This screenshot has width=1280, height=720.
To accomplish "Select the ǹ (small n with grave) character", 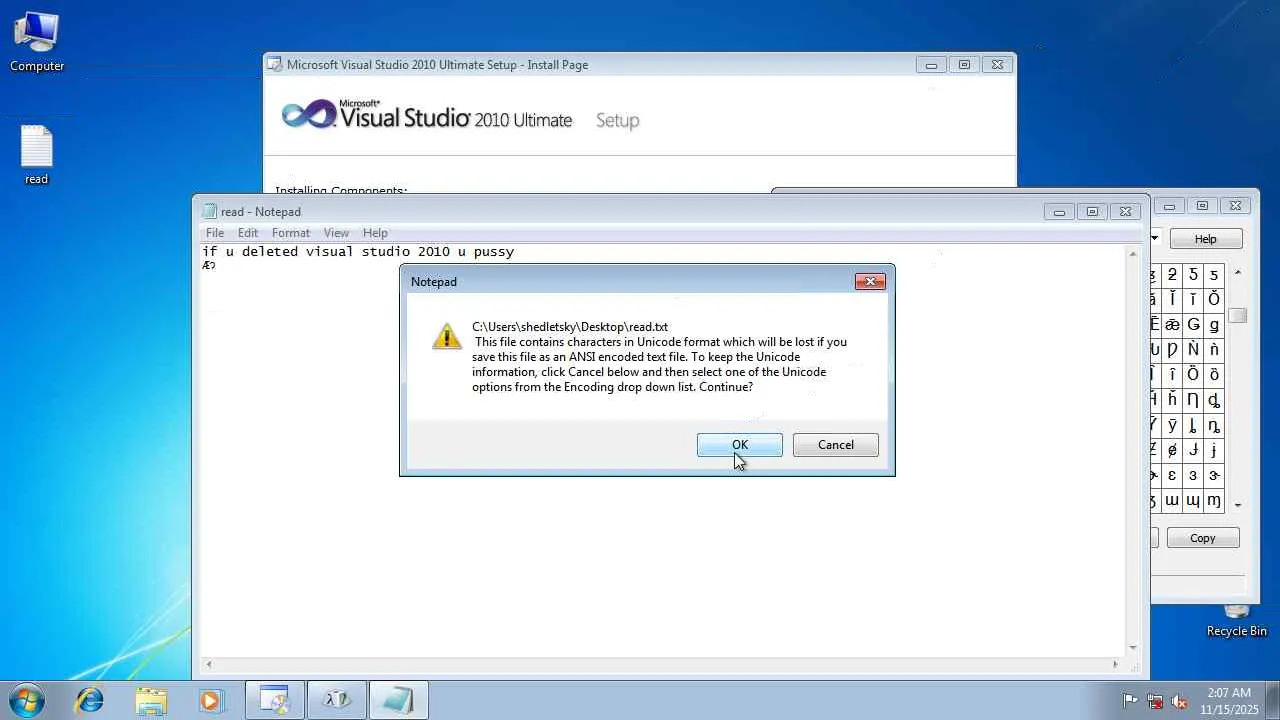I will tap(1215, 350).
